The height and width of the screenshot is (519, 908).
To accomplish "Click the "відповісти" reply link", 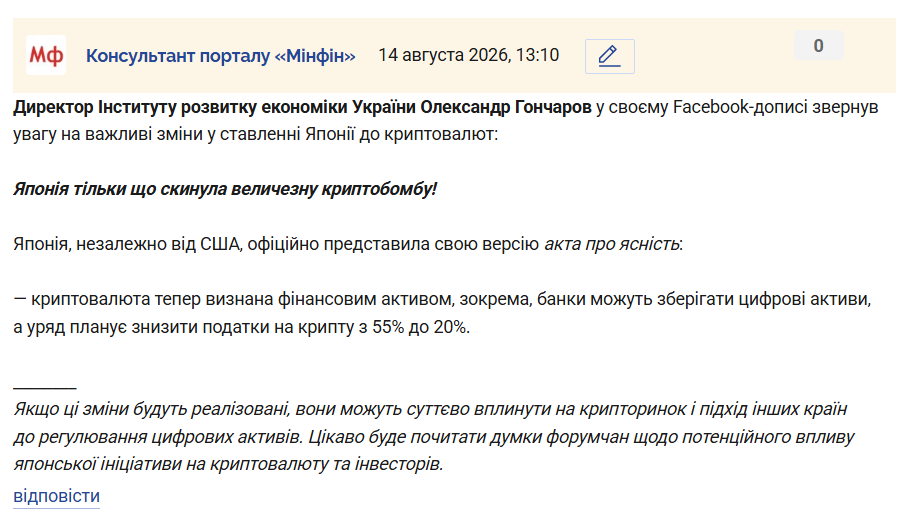I will pos(57,496).
